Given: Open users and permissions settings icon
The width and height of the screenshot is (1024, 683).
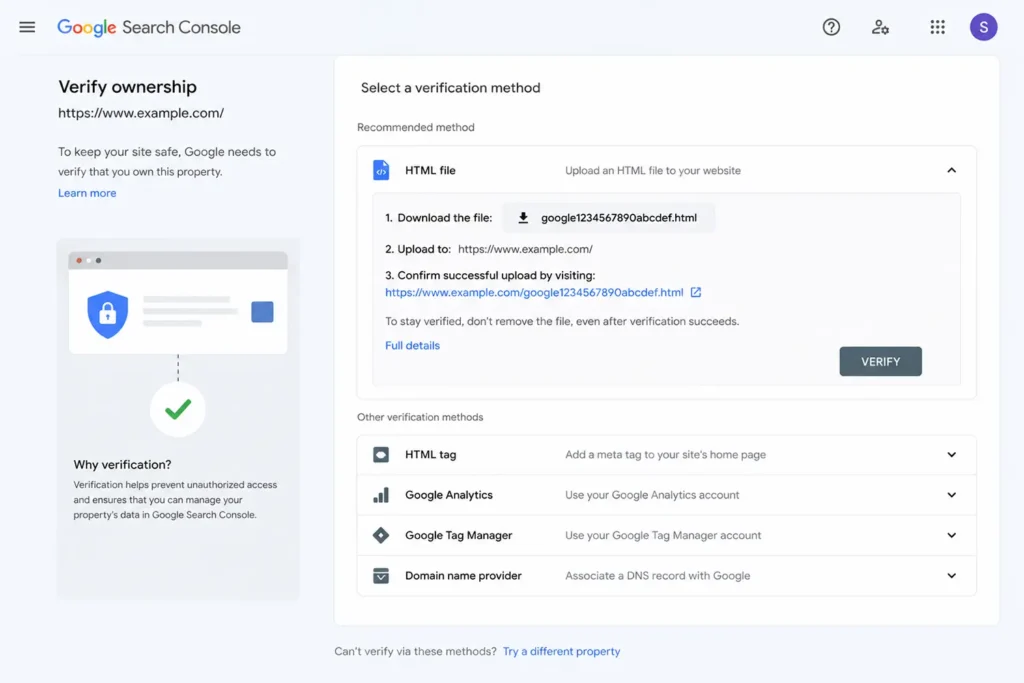Looking at the screenshot, I should click(880, 27).
